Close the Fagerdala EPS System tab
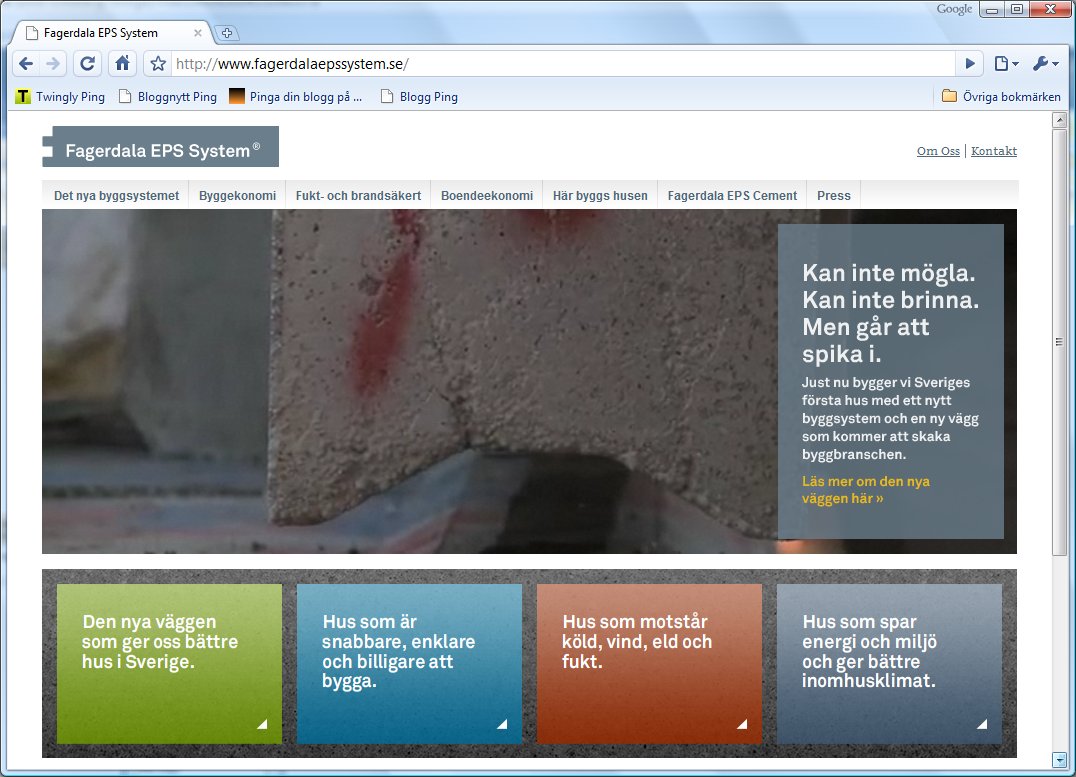Image resolution: width=1076 pixels, height=777 pixels. (x=198, y=33)
